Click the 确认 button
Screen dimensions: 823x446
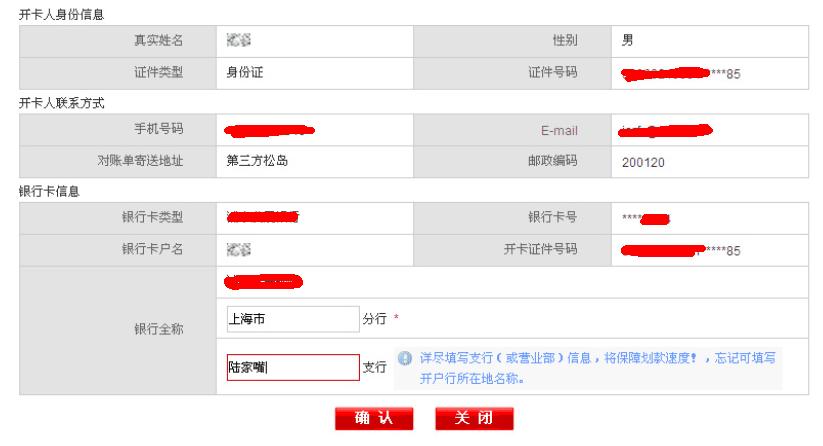pyautogui.click(x=373, y=420)
